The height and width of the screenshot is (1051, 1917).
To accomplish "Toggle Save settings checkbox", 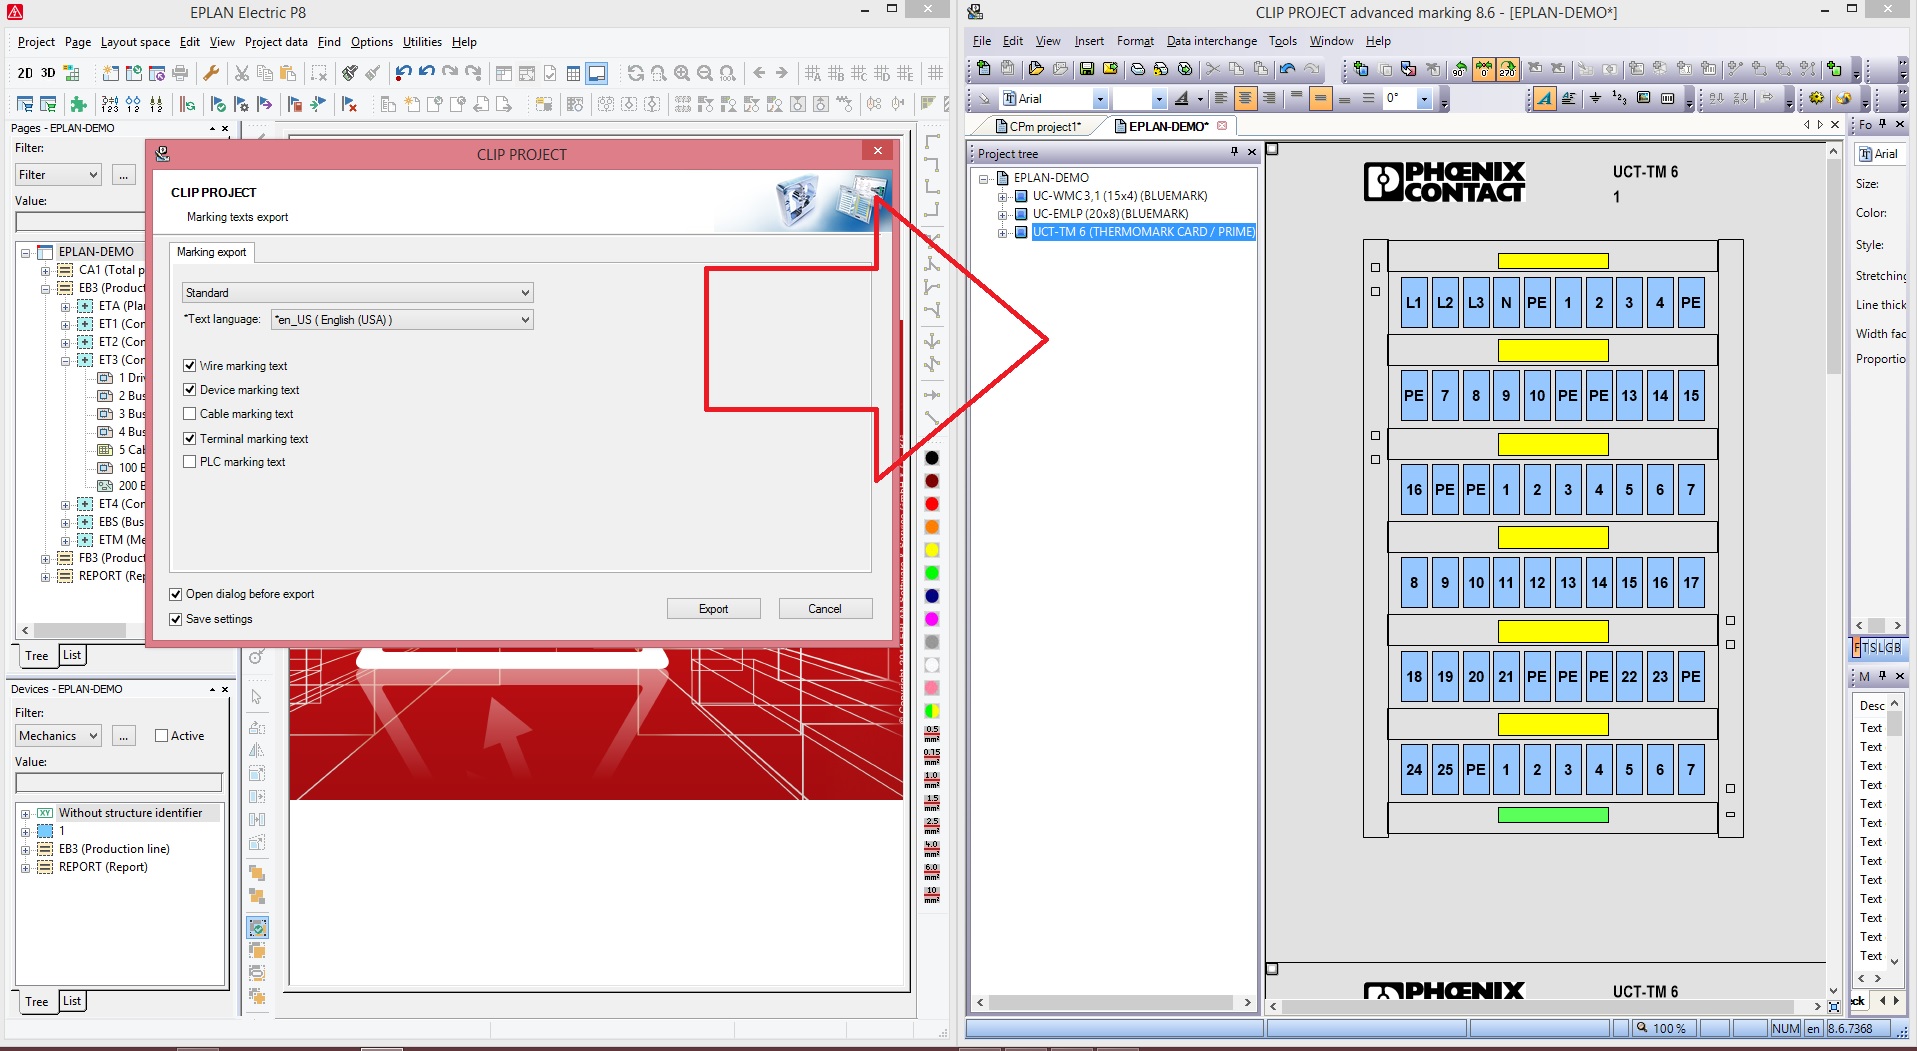I will 175,619.
